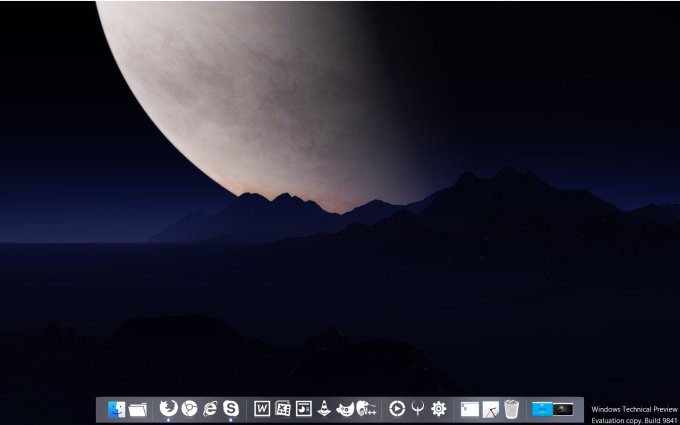Screen dimensions: 680x425
Task: Open Internet Explorer from the dock
Action: [x=210, y=408]
